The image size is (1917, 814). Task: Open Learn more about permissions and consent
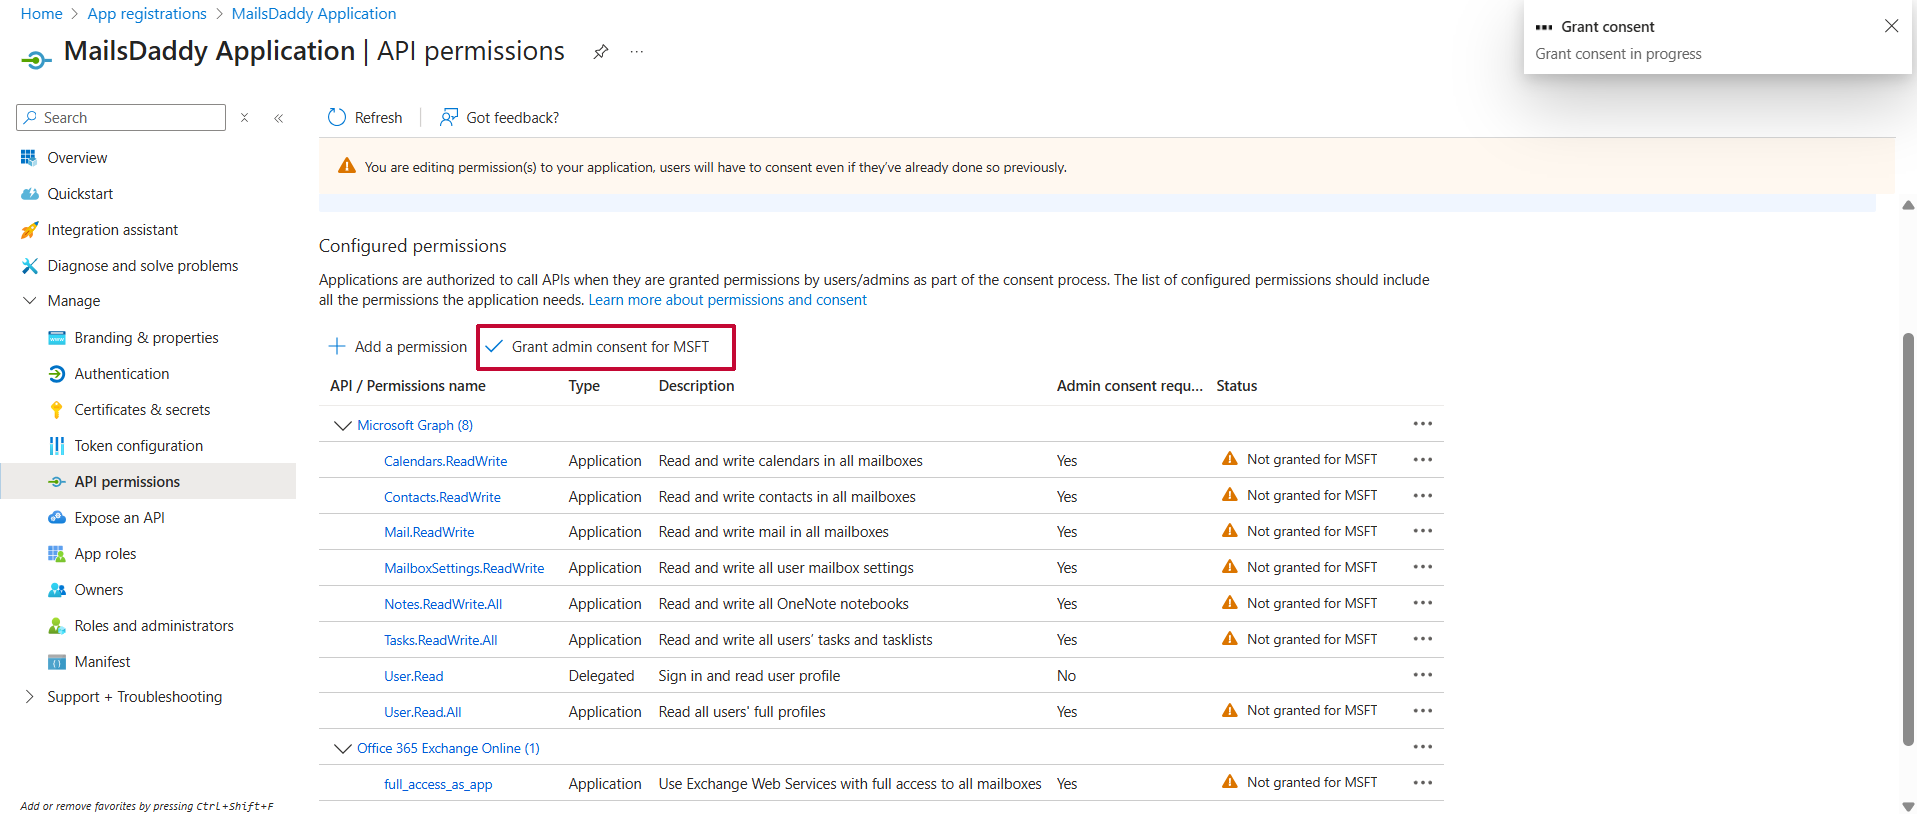[x=727, y=300]
